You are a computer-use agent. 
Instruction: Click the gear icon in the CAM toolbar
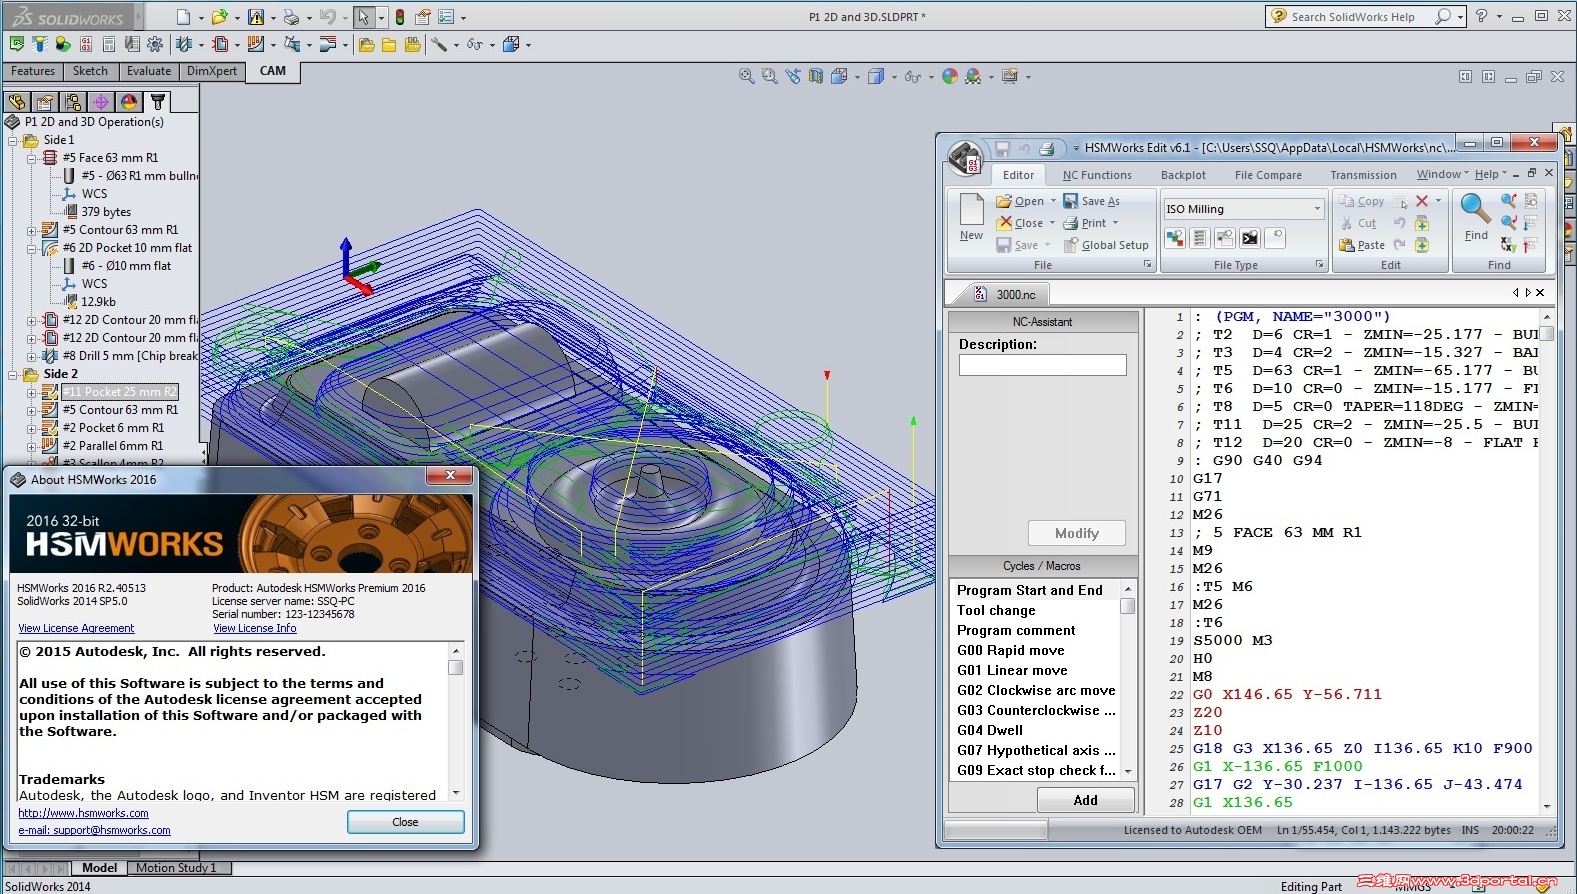155,44
